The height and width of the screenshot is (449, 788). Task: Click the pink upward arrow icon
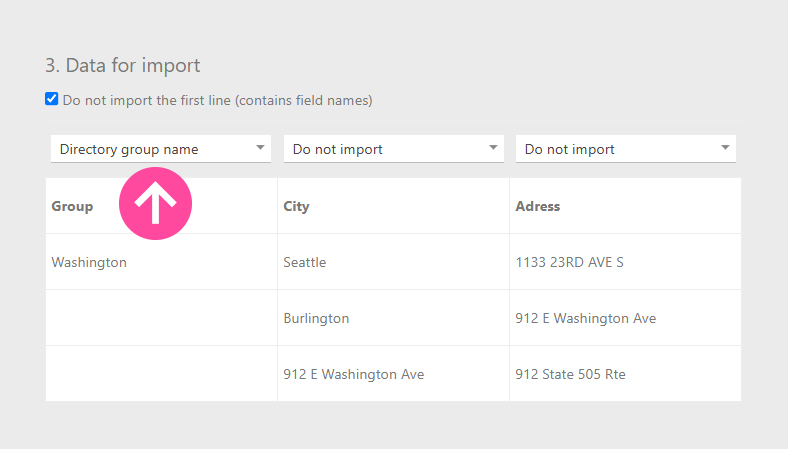pyautogui.click(x=155, y=204)
